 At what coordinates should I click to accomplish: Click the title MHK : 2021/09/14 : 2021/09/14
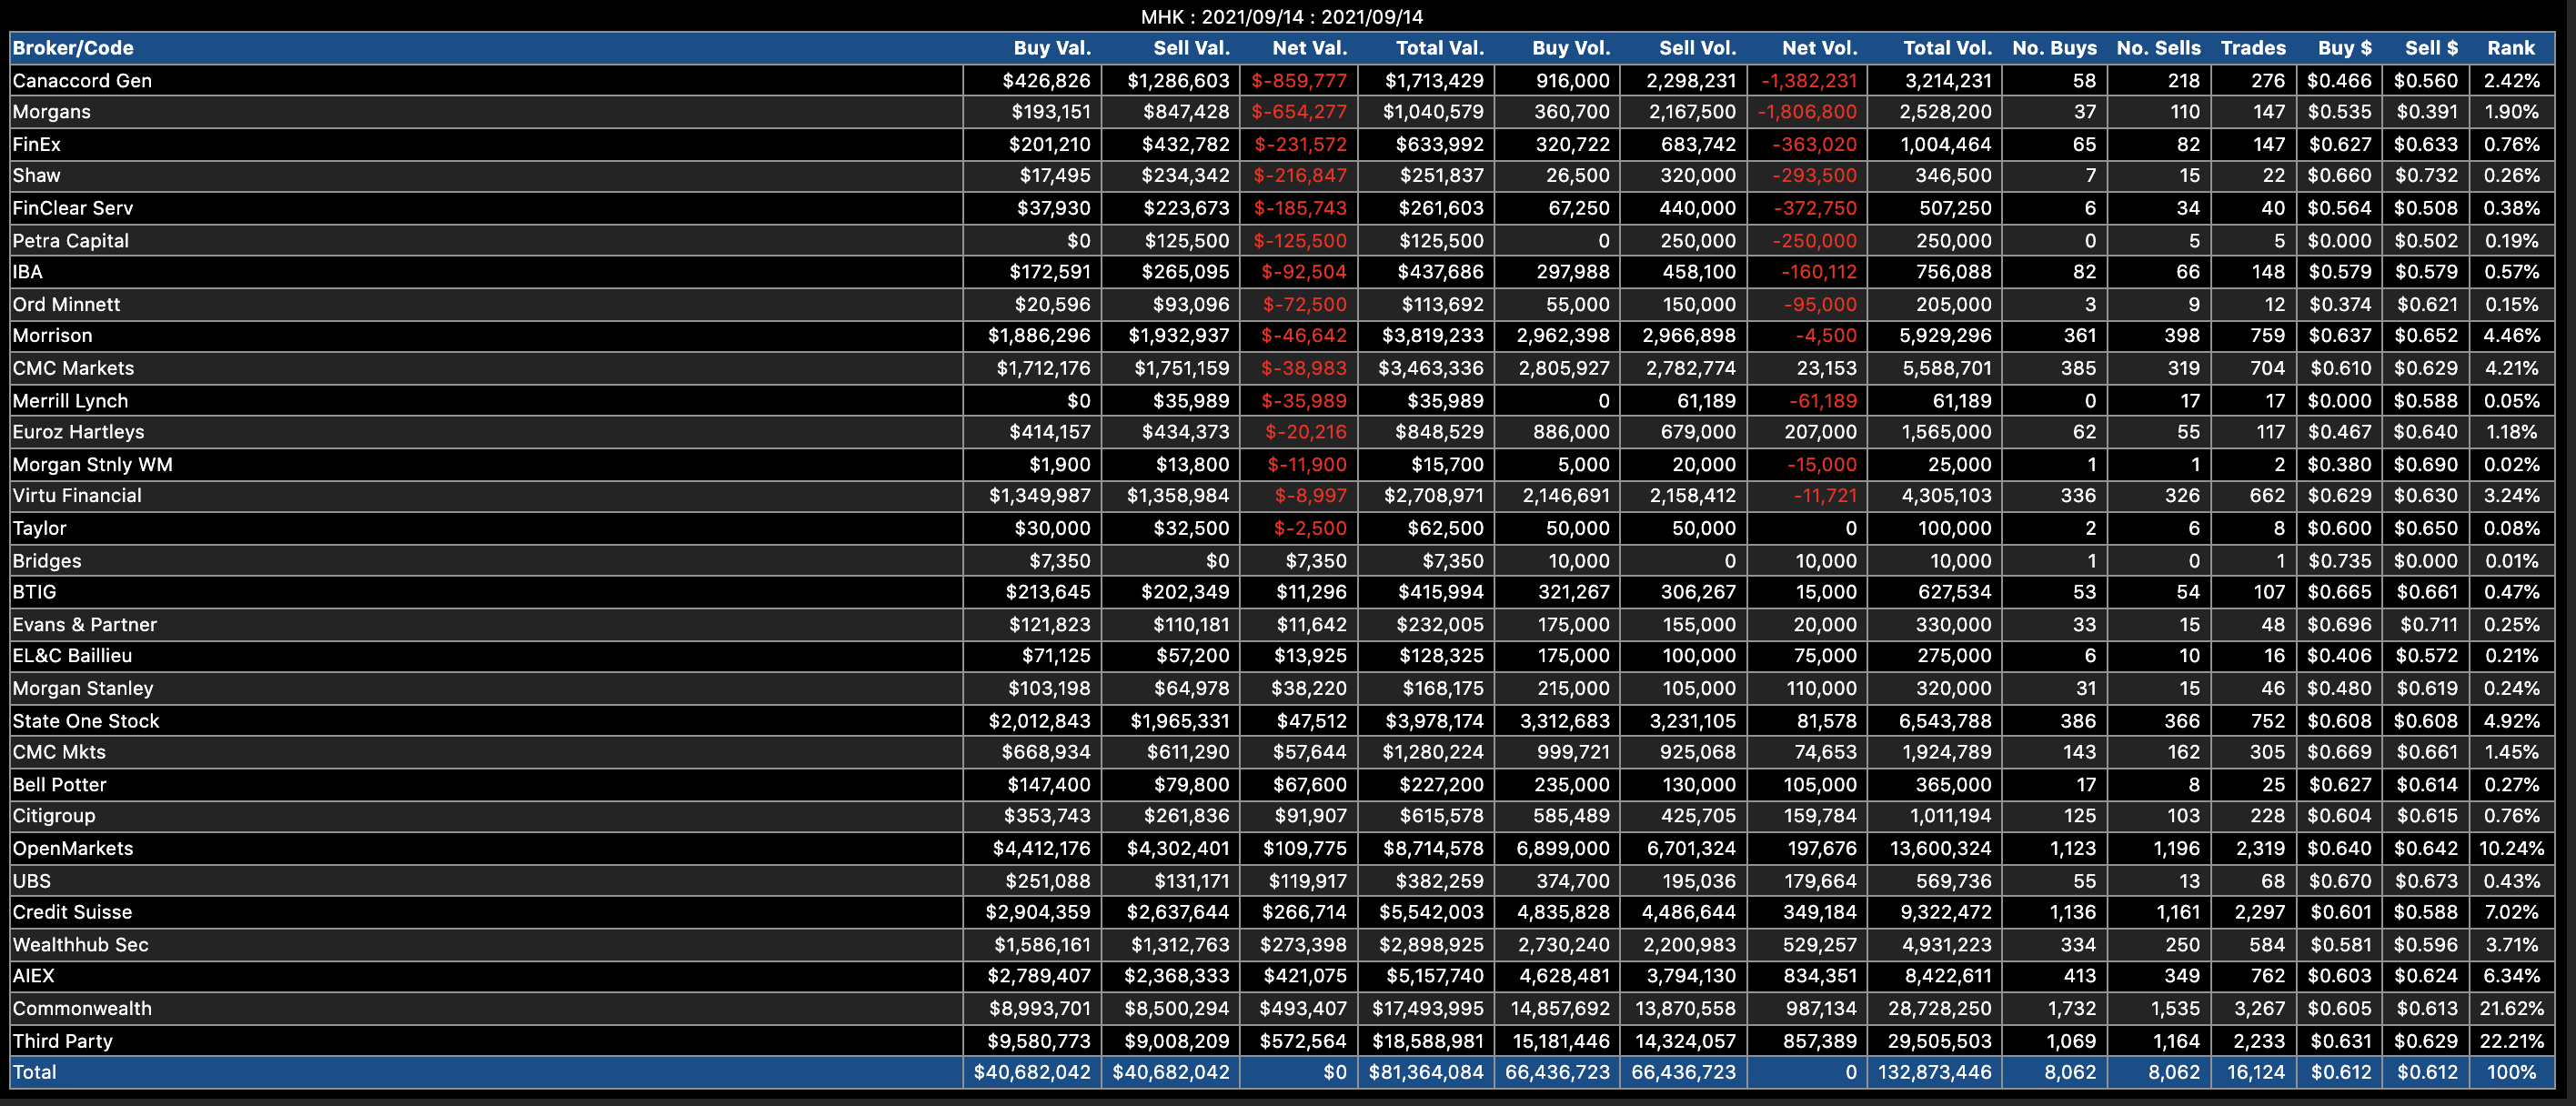[x=1281, y=17]
